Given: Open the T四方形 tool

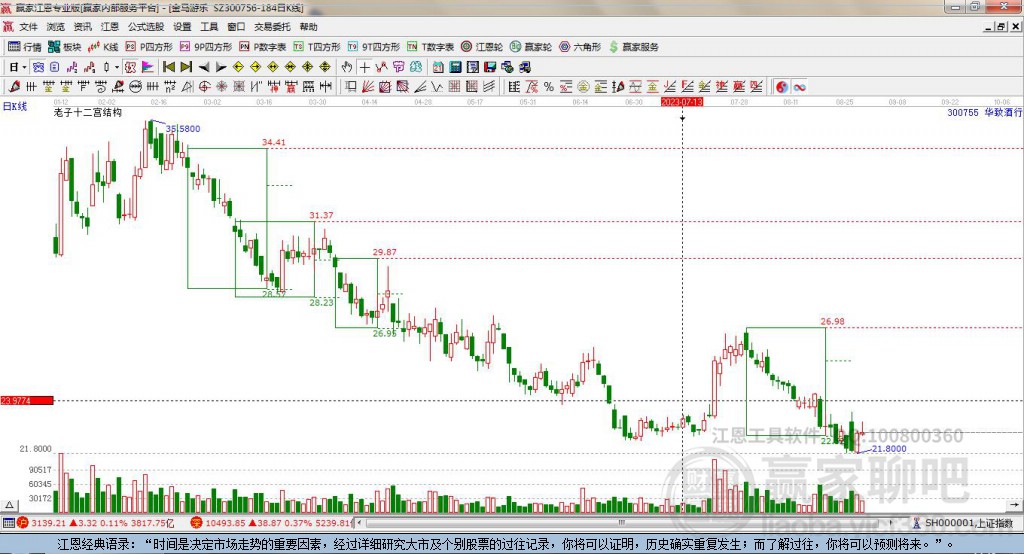Looking at the screenshot, I should 317,47.
